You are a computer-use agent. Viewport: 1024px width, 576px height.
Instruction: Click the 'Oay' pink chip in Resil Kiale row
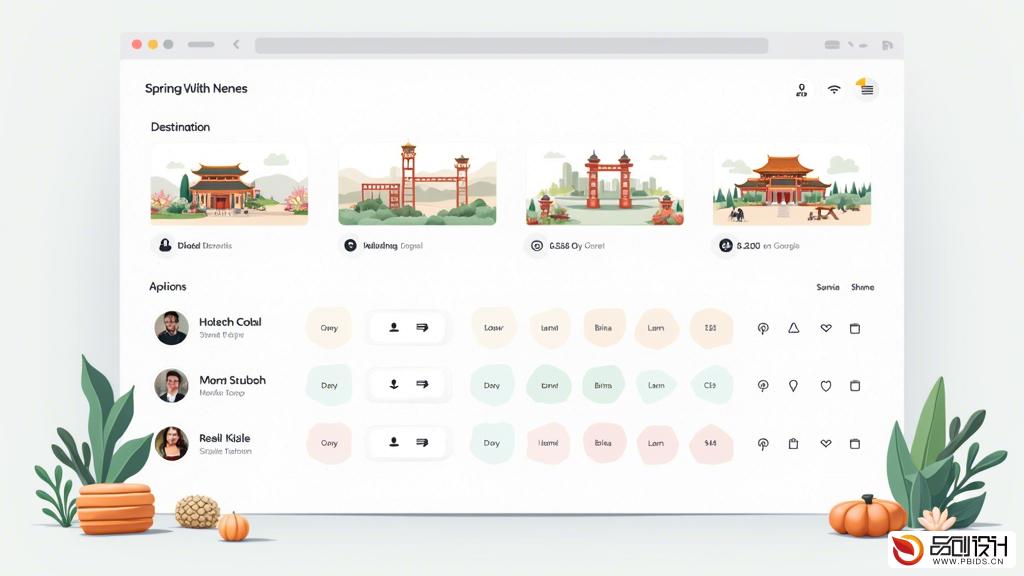coord(329,443)
